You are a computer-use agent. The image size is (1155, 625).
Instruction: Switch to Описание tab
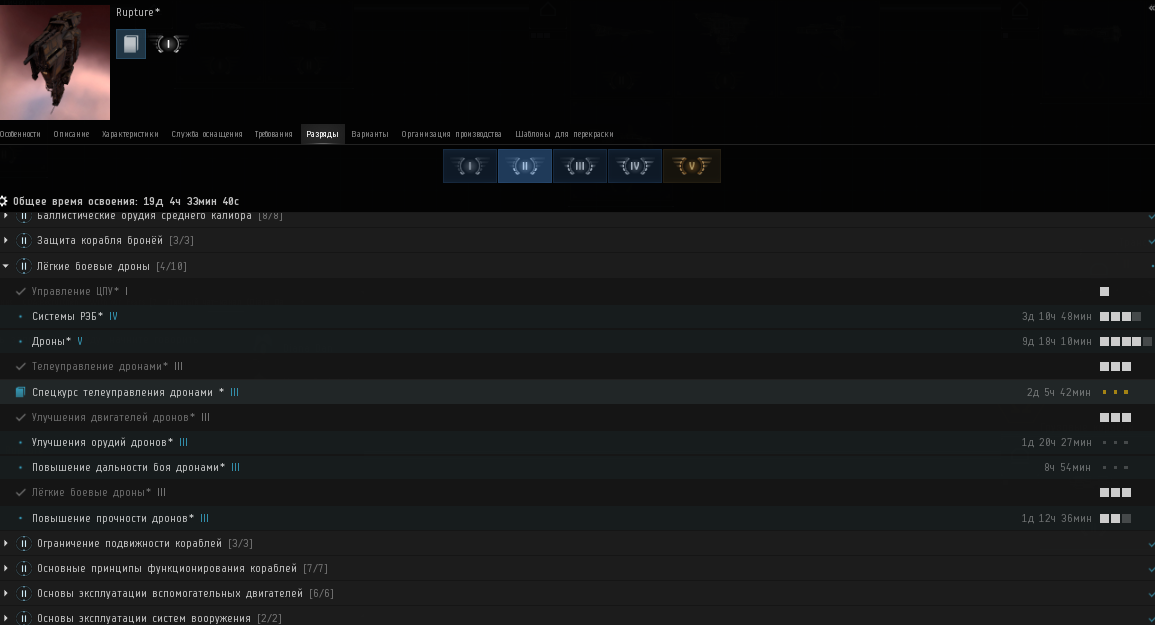pyautogui.click(x=71, y=134)
